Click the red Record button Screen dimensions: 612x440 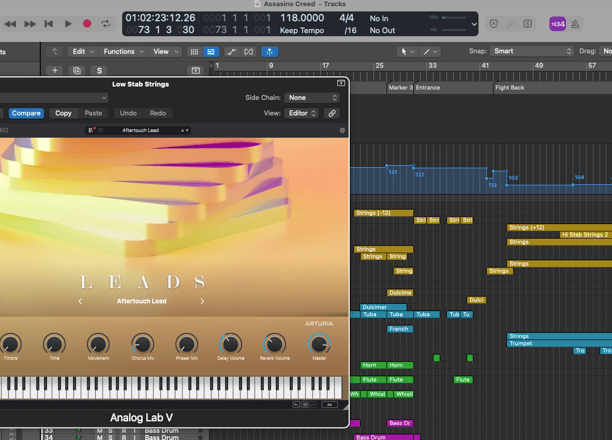[x=87, y=24]
